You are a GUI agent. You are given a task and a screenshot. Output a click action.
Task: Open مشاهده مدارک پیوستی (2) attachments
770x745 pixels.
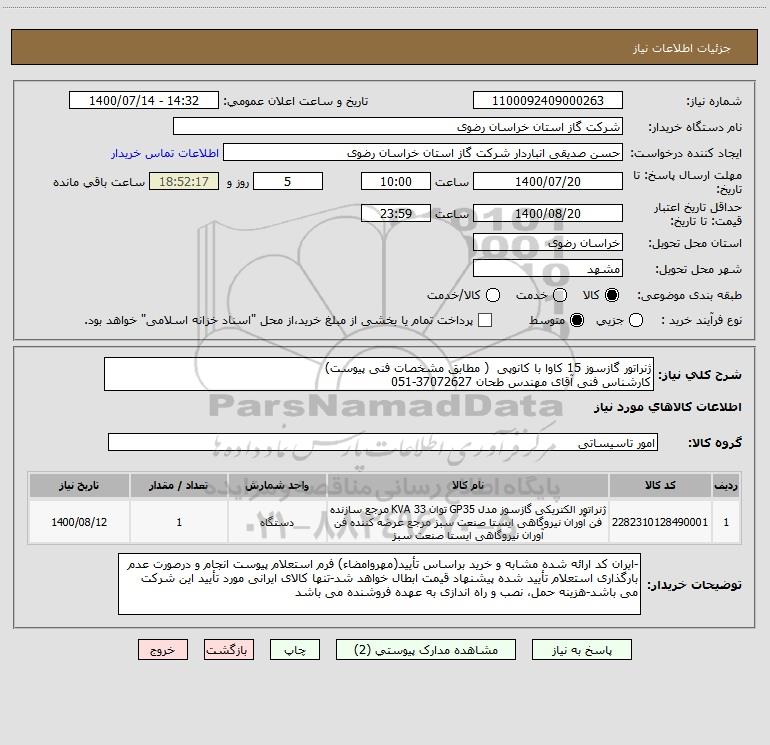tap(426, 650)
